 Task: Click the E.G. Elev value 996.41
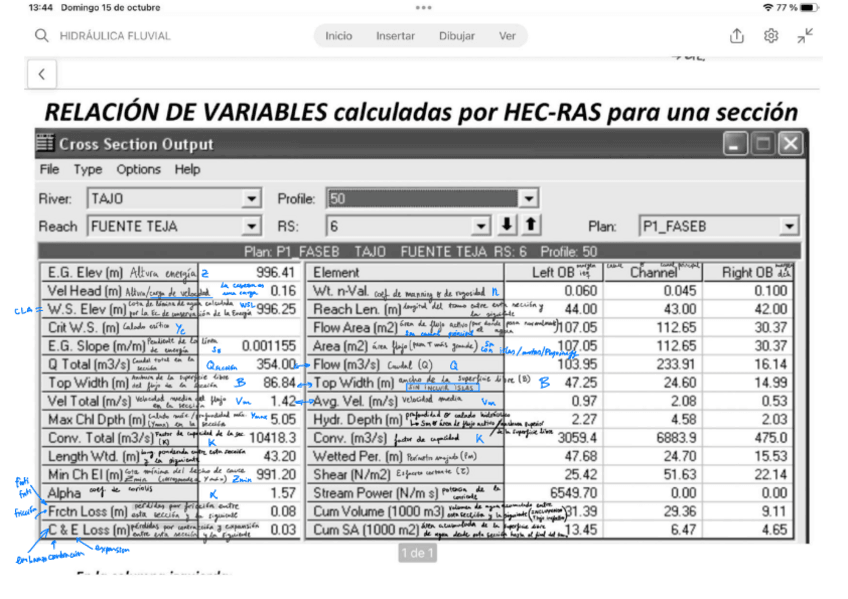point(276,272)
